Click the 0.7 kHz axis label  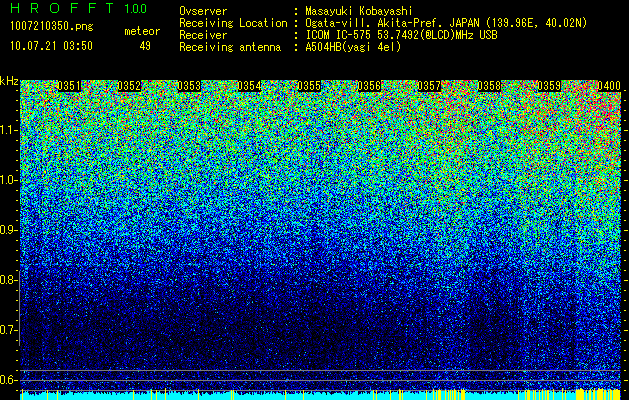point(8,330)
